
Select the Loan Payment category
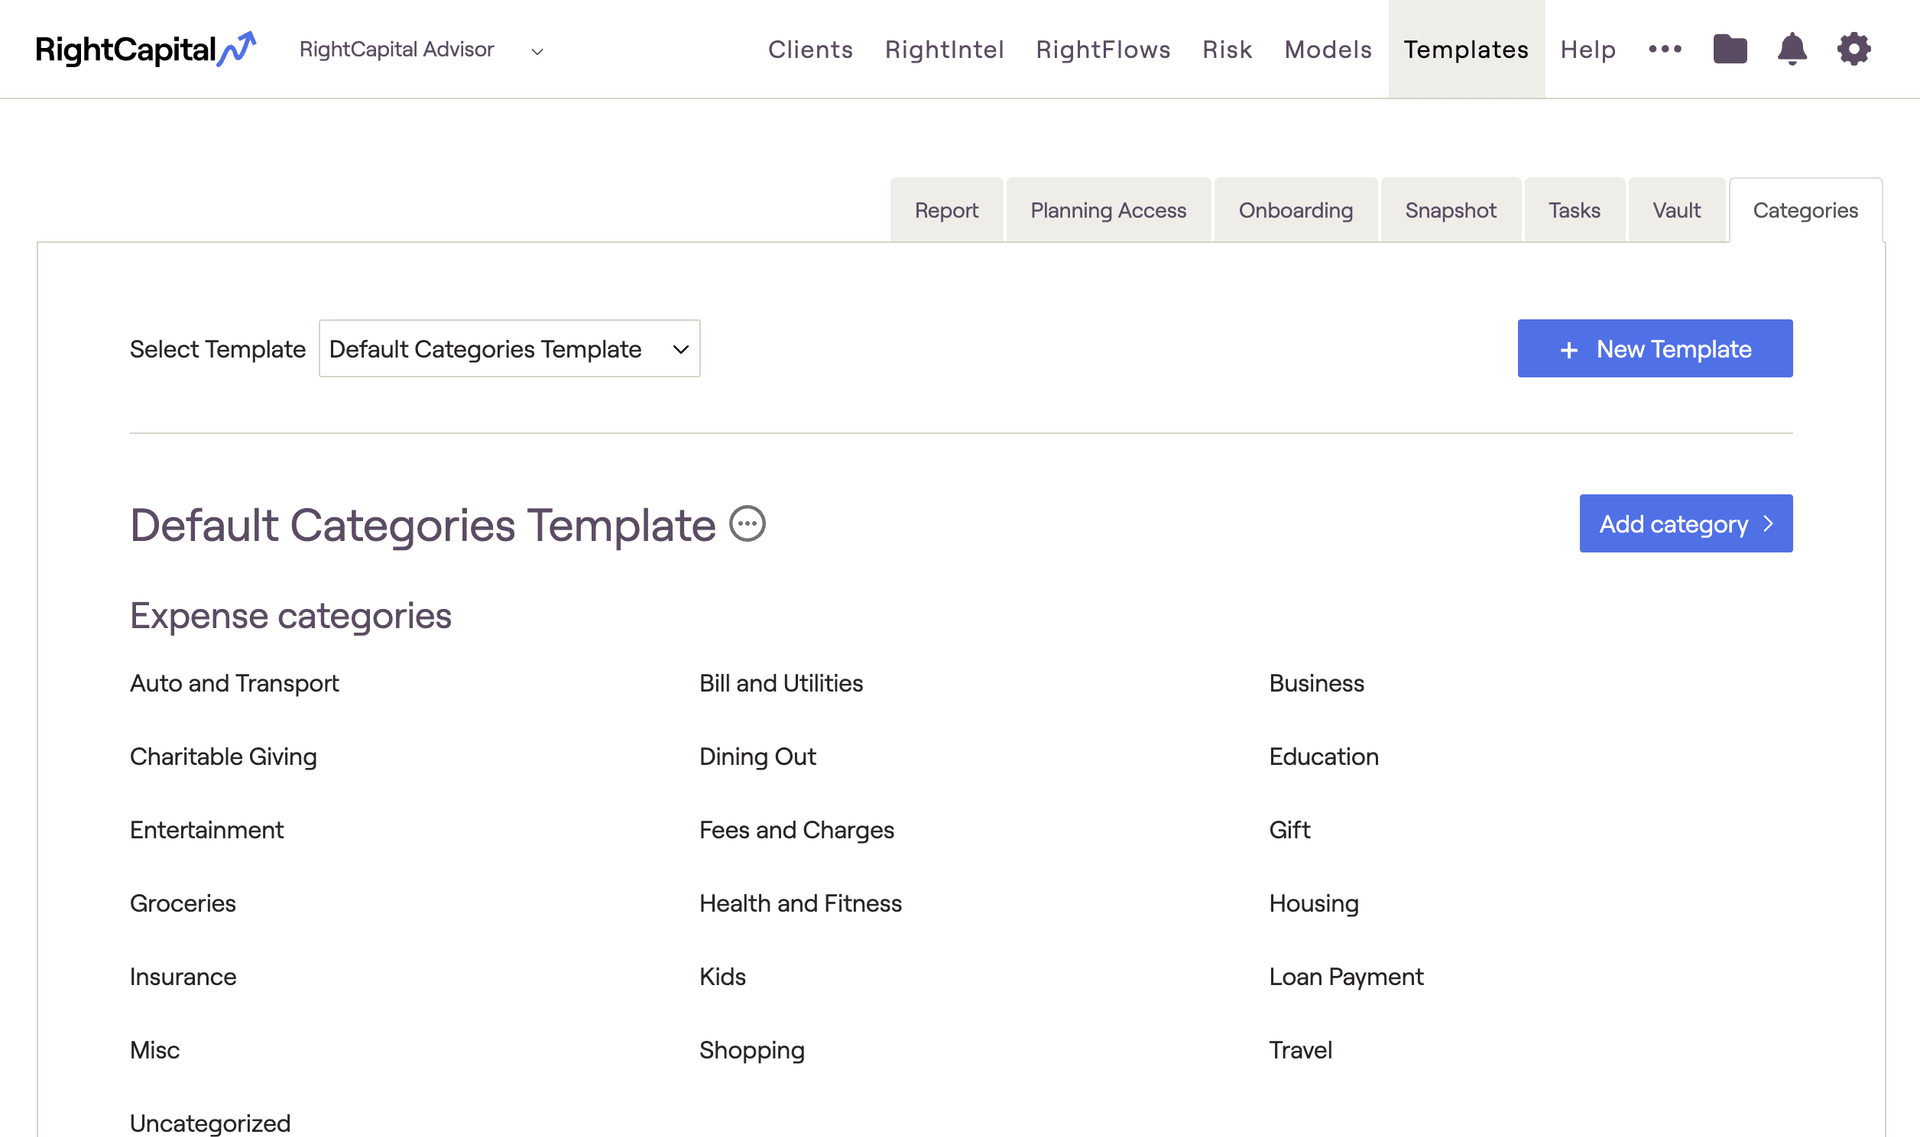1346,977
